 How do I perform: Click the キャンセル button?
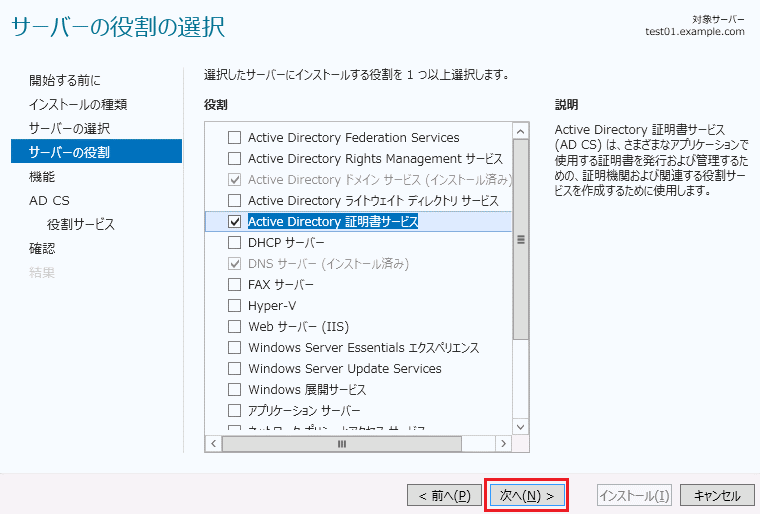pos(717,496)
